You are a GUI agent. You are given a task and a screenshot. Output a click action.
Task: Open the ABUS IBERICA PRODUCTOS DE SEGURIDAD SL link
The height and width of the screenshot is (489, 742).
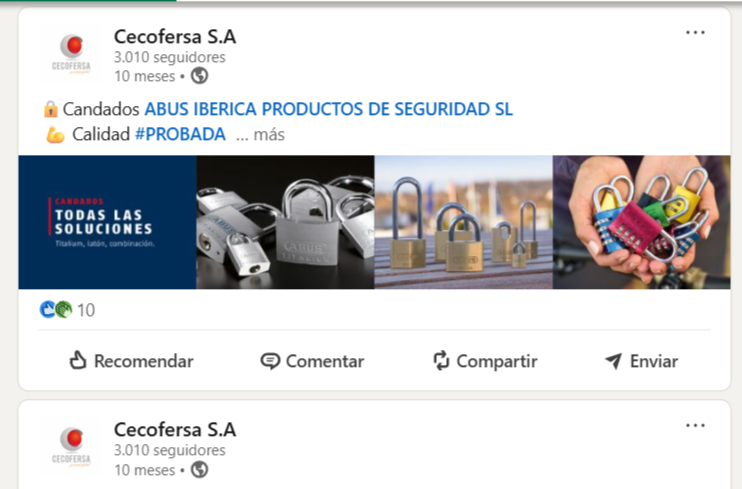tap(328, 109)
